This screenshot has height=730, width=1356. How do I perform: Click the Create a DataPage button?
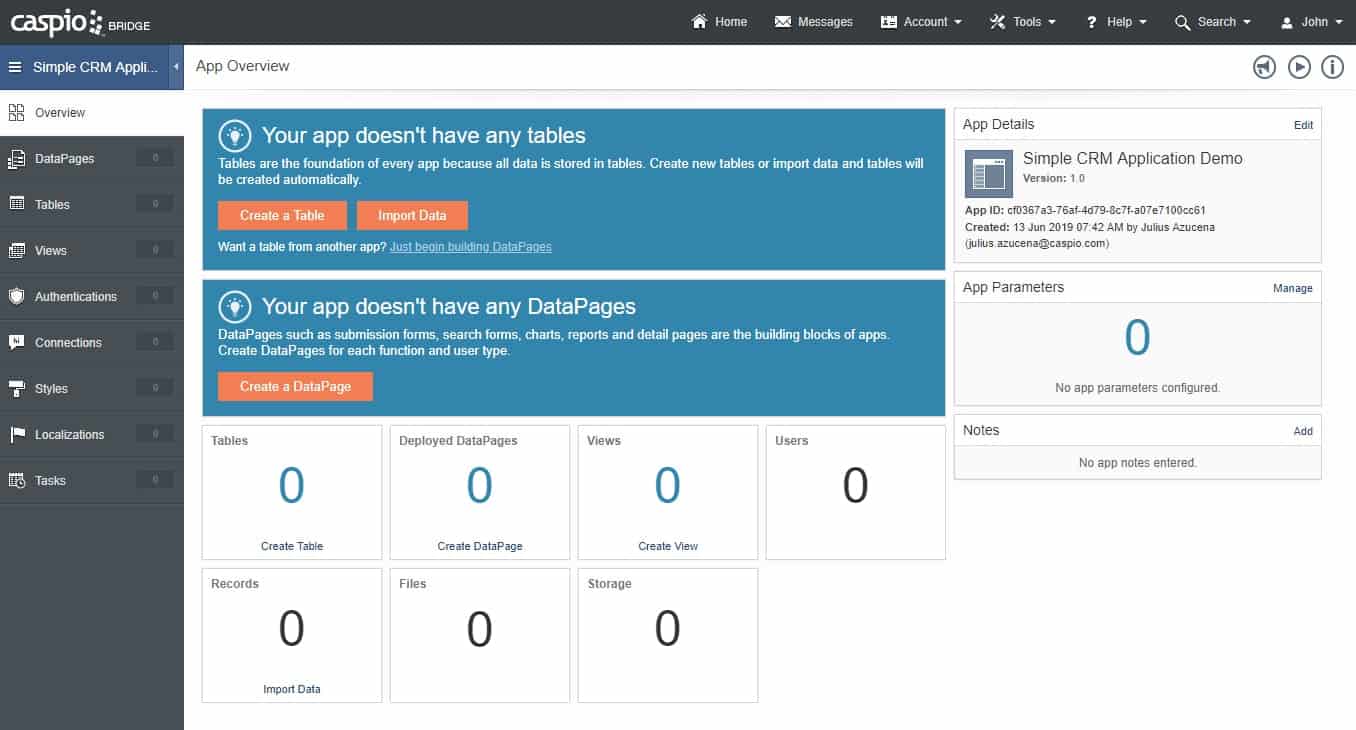pos(295,386)
